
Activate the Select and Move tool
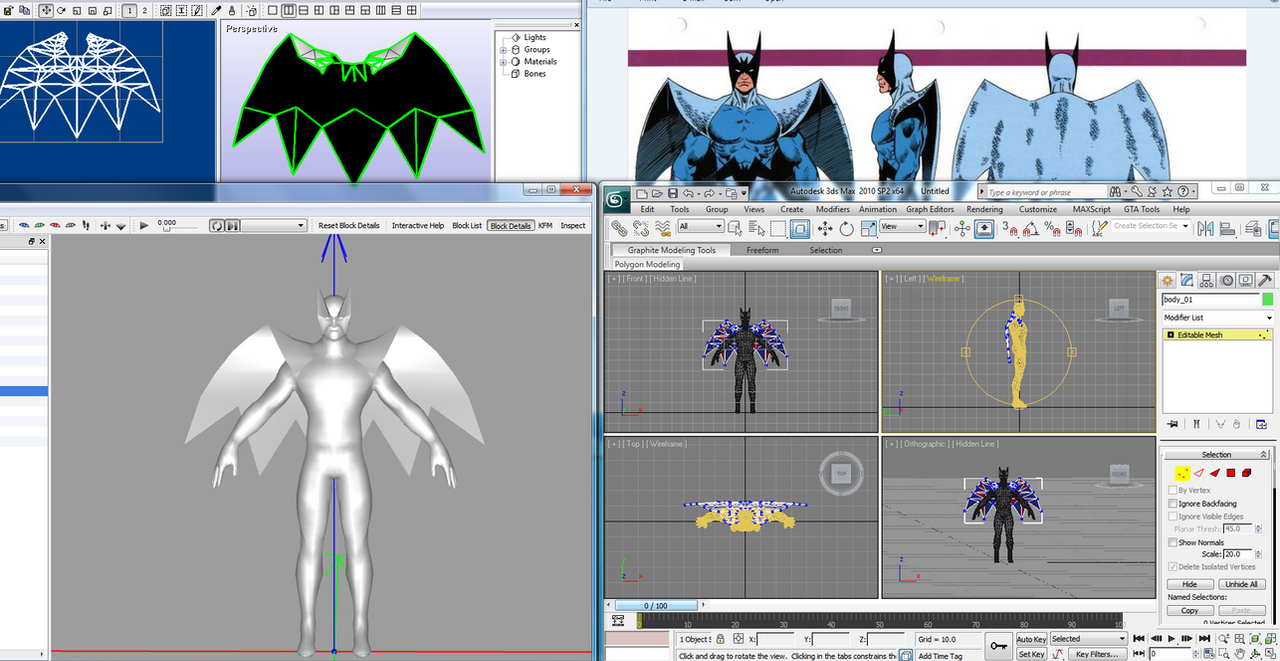(825, 228)
